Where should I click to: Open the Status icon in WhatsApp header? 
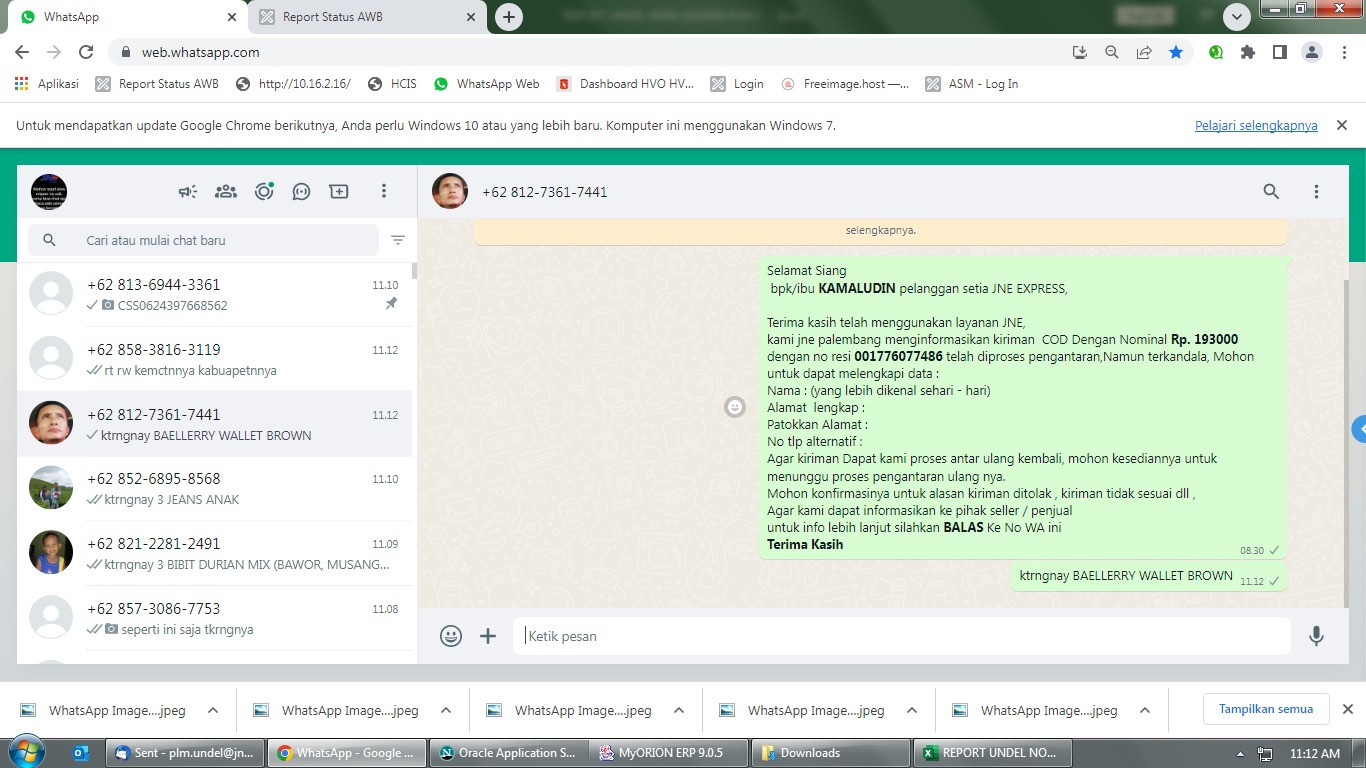pos(264,191)
